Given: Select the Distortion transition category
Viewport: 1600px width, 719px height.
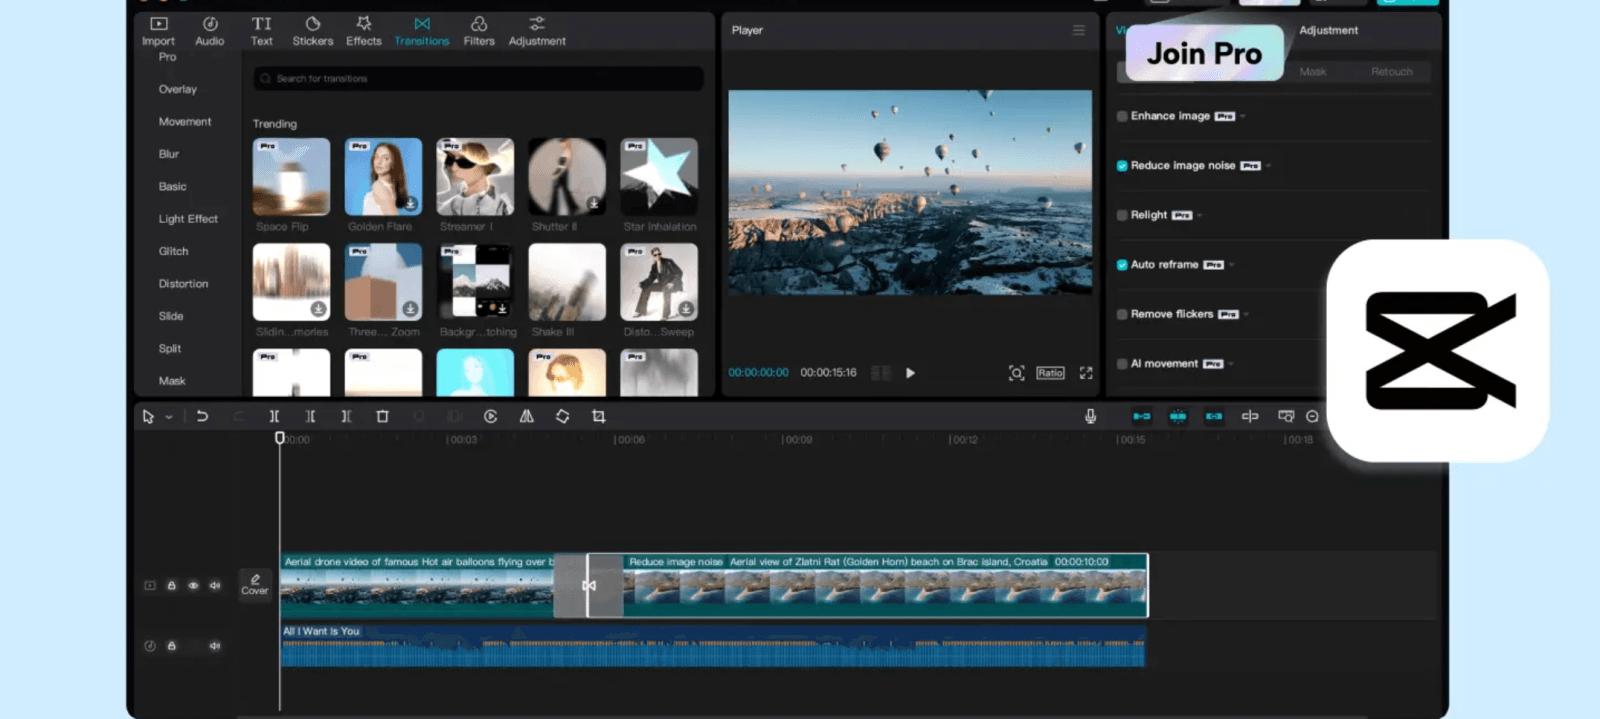Looking at the screenshot, I should pyautogui.click(x=183, y=284).
